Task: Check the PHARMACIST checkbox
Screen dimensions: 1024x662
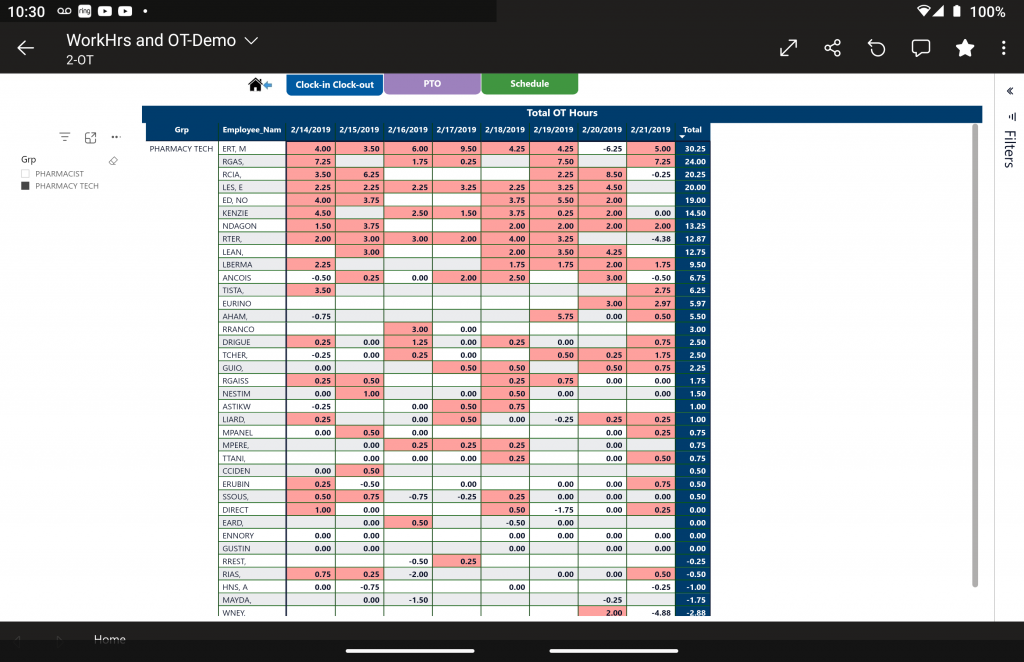Action: click(x=26, y=174)
